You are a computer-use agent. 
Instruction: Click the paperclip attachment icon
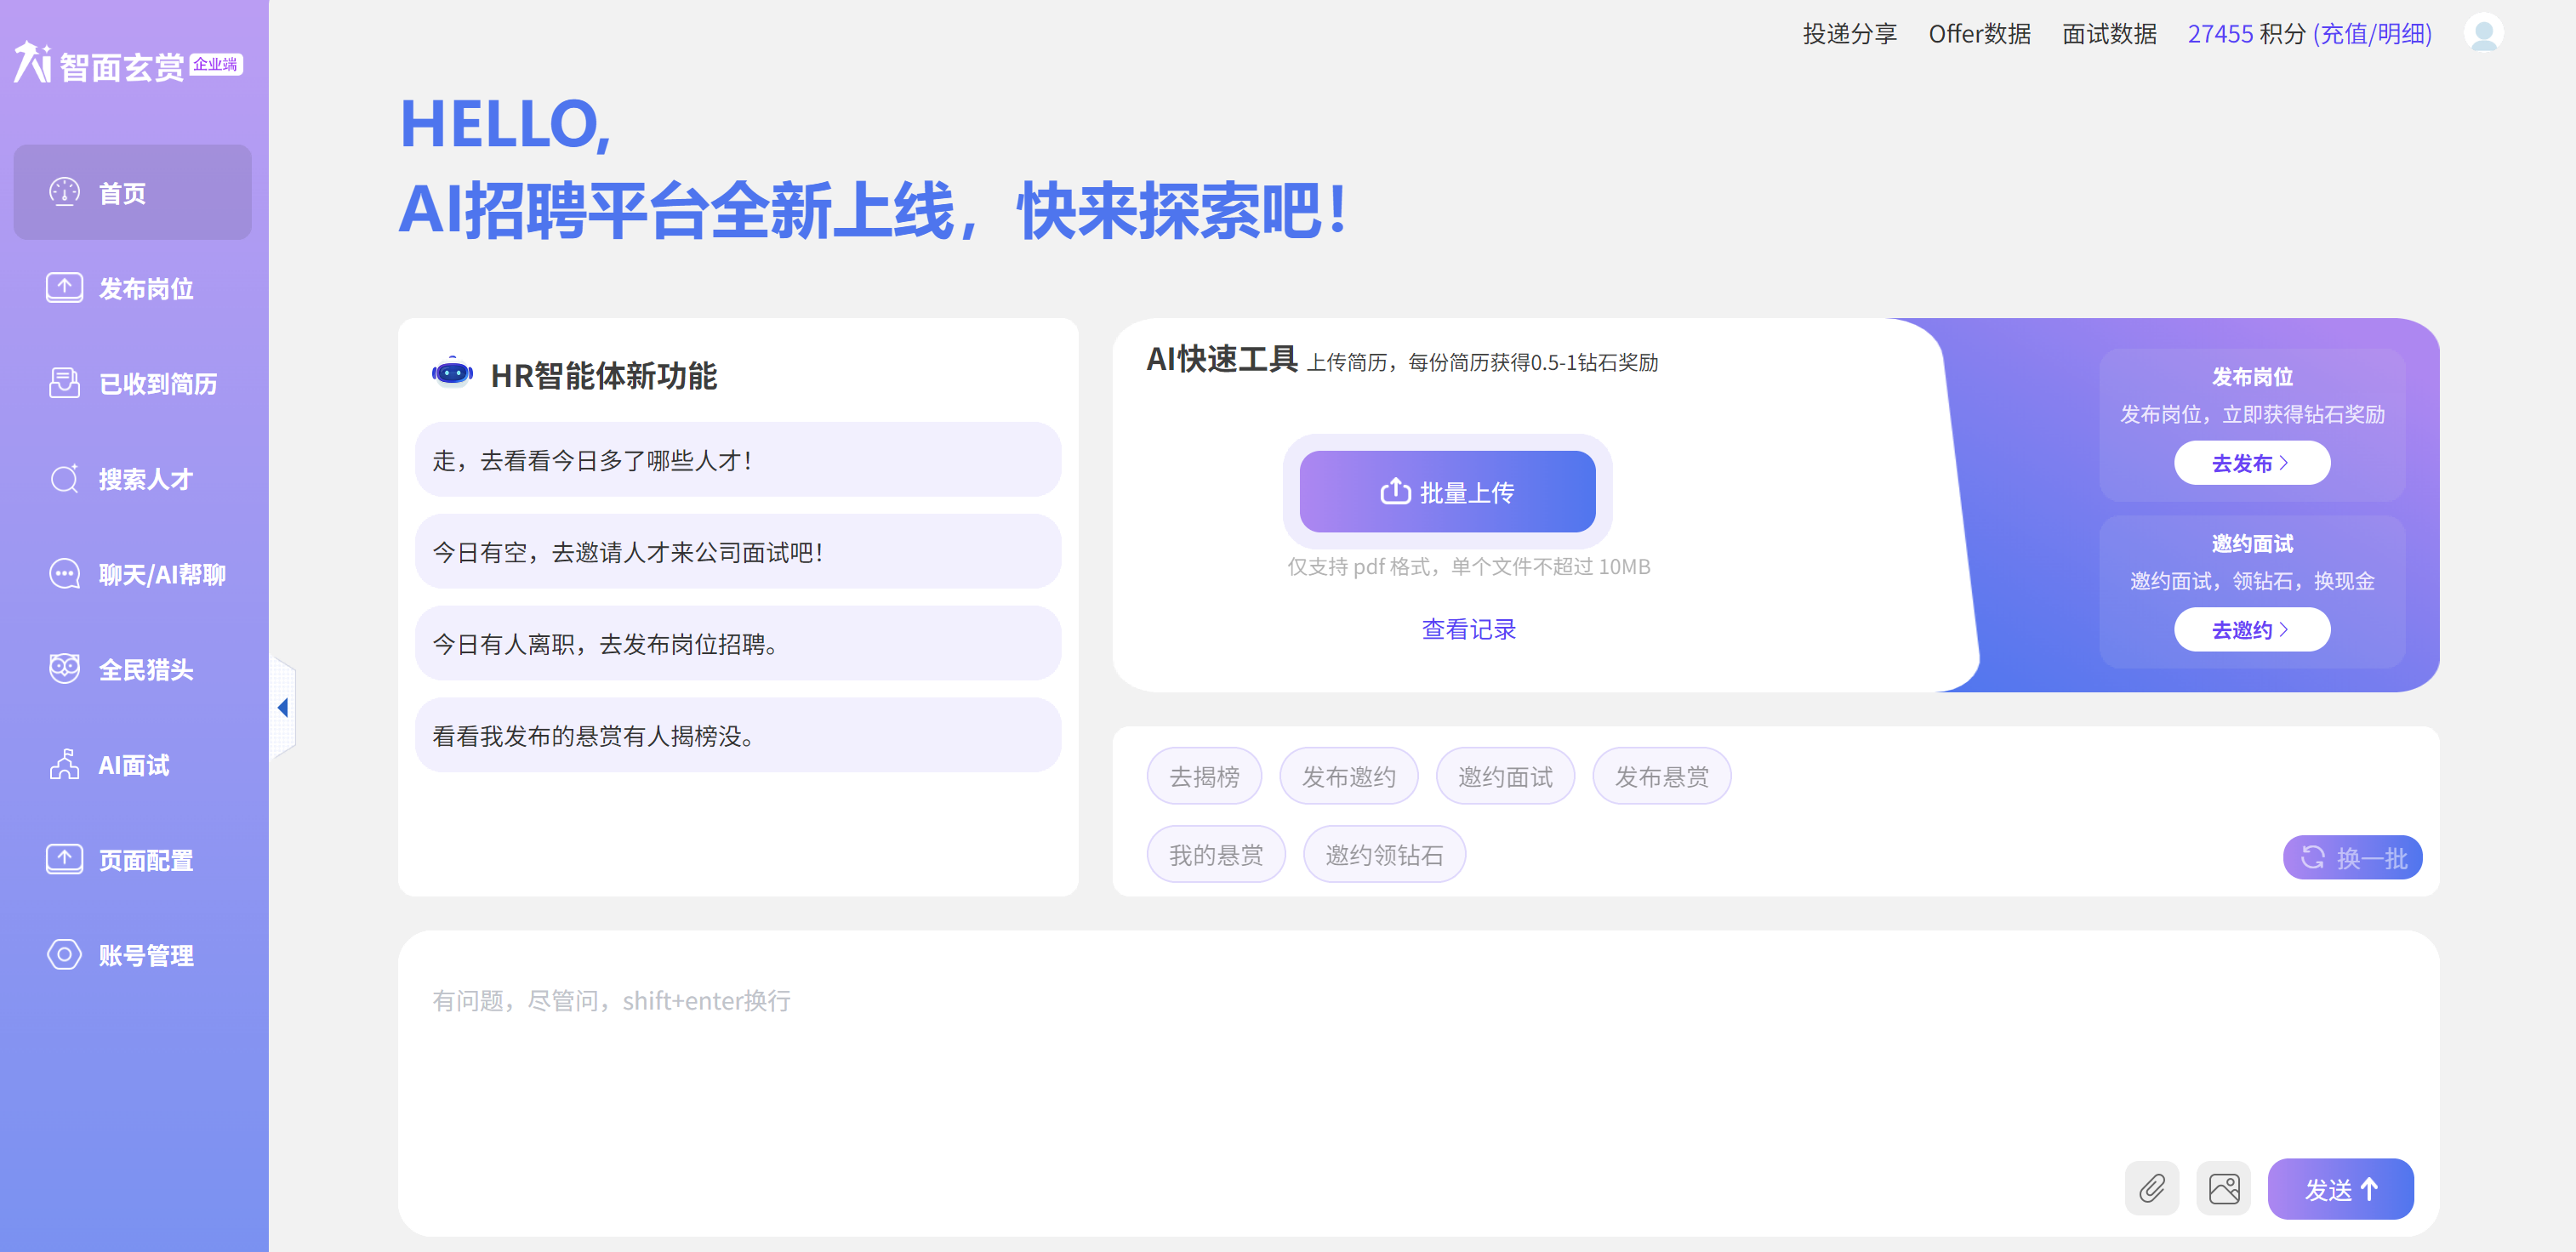[2152, 1188]
